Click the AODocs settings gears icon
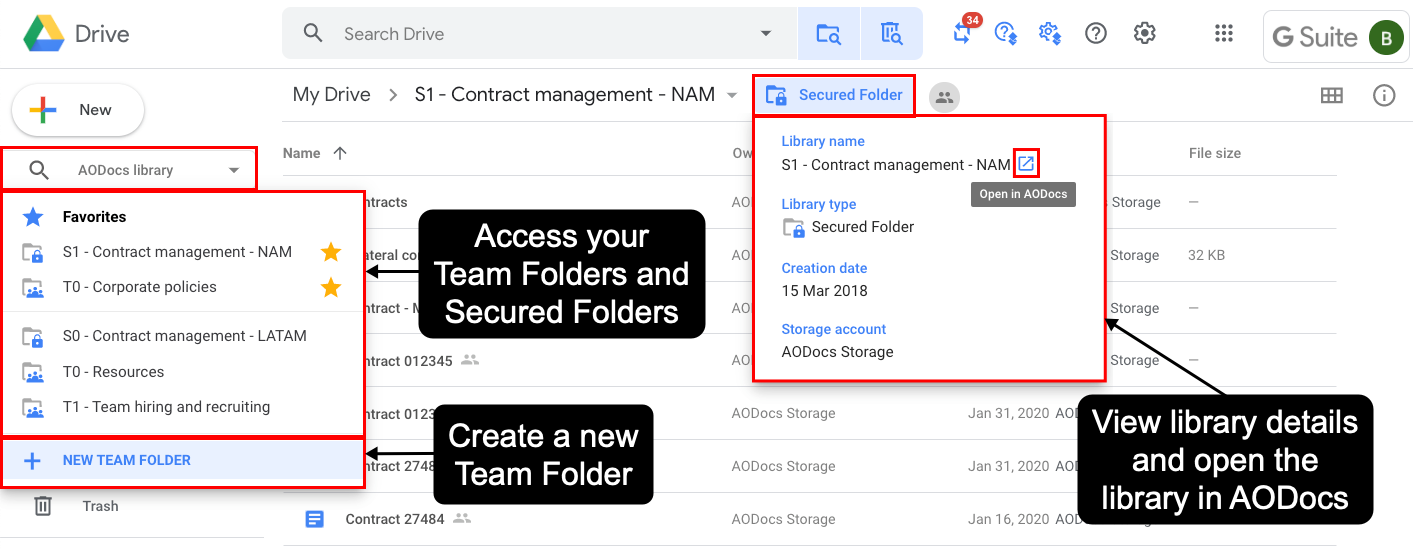1413x549 pixels. (1049, 33)
